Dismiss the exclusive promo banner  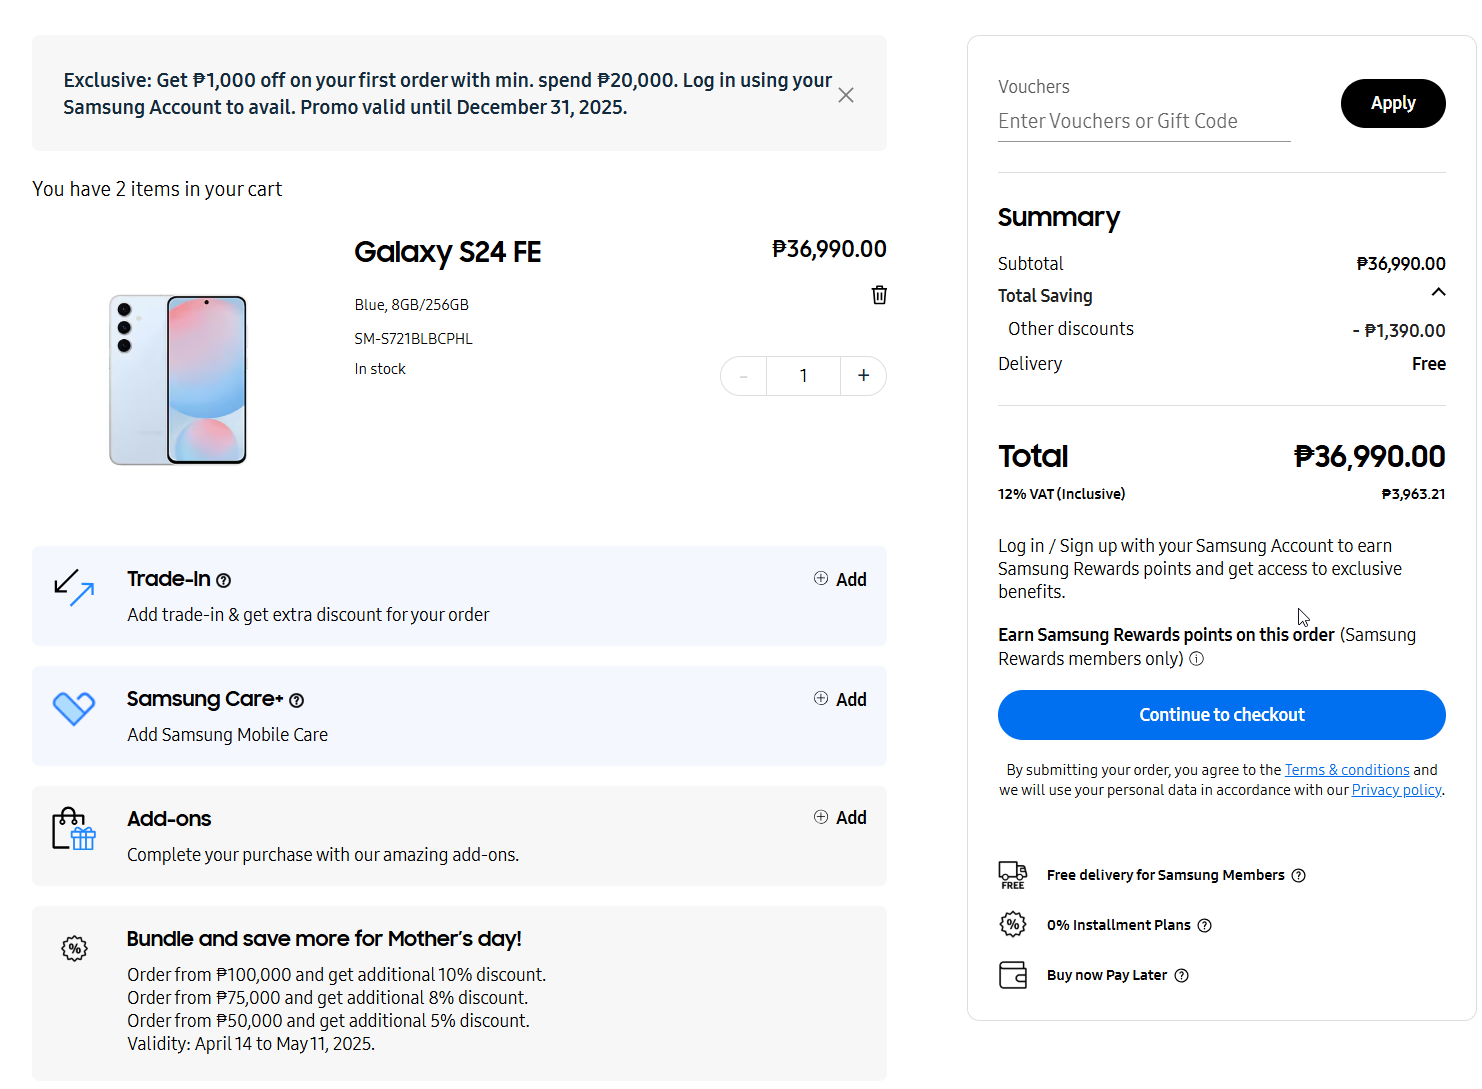click(846, 95)
